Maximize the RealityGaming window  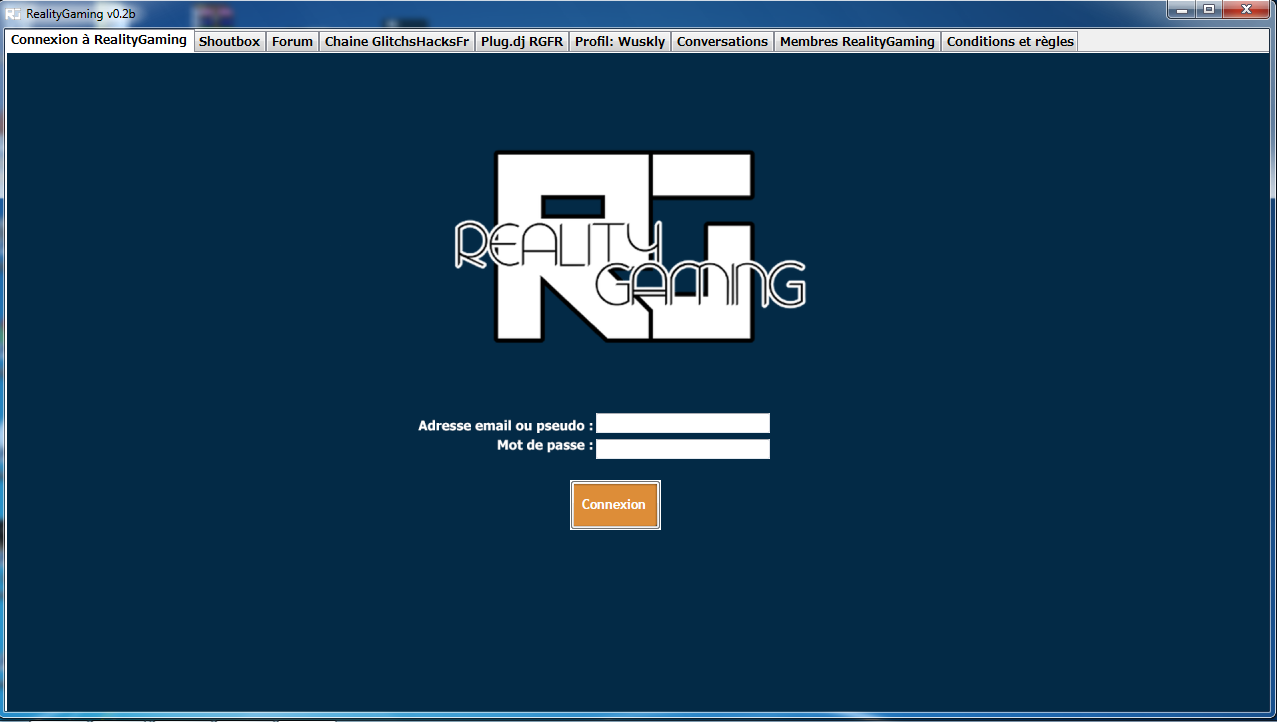coord(1209,9)
